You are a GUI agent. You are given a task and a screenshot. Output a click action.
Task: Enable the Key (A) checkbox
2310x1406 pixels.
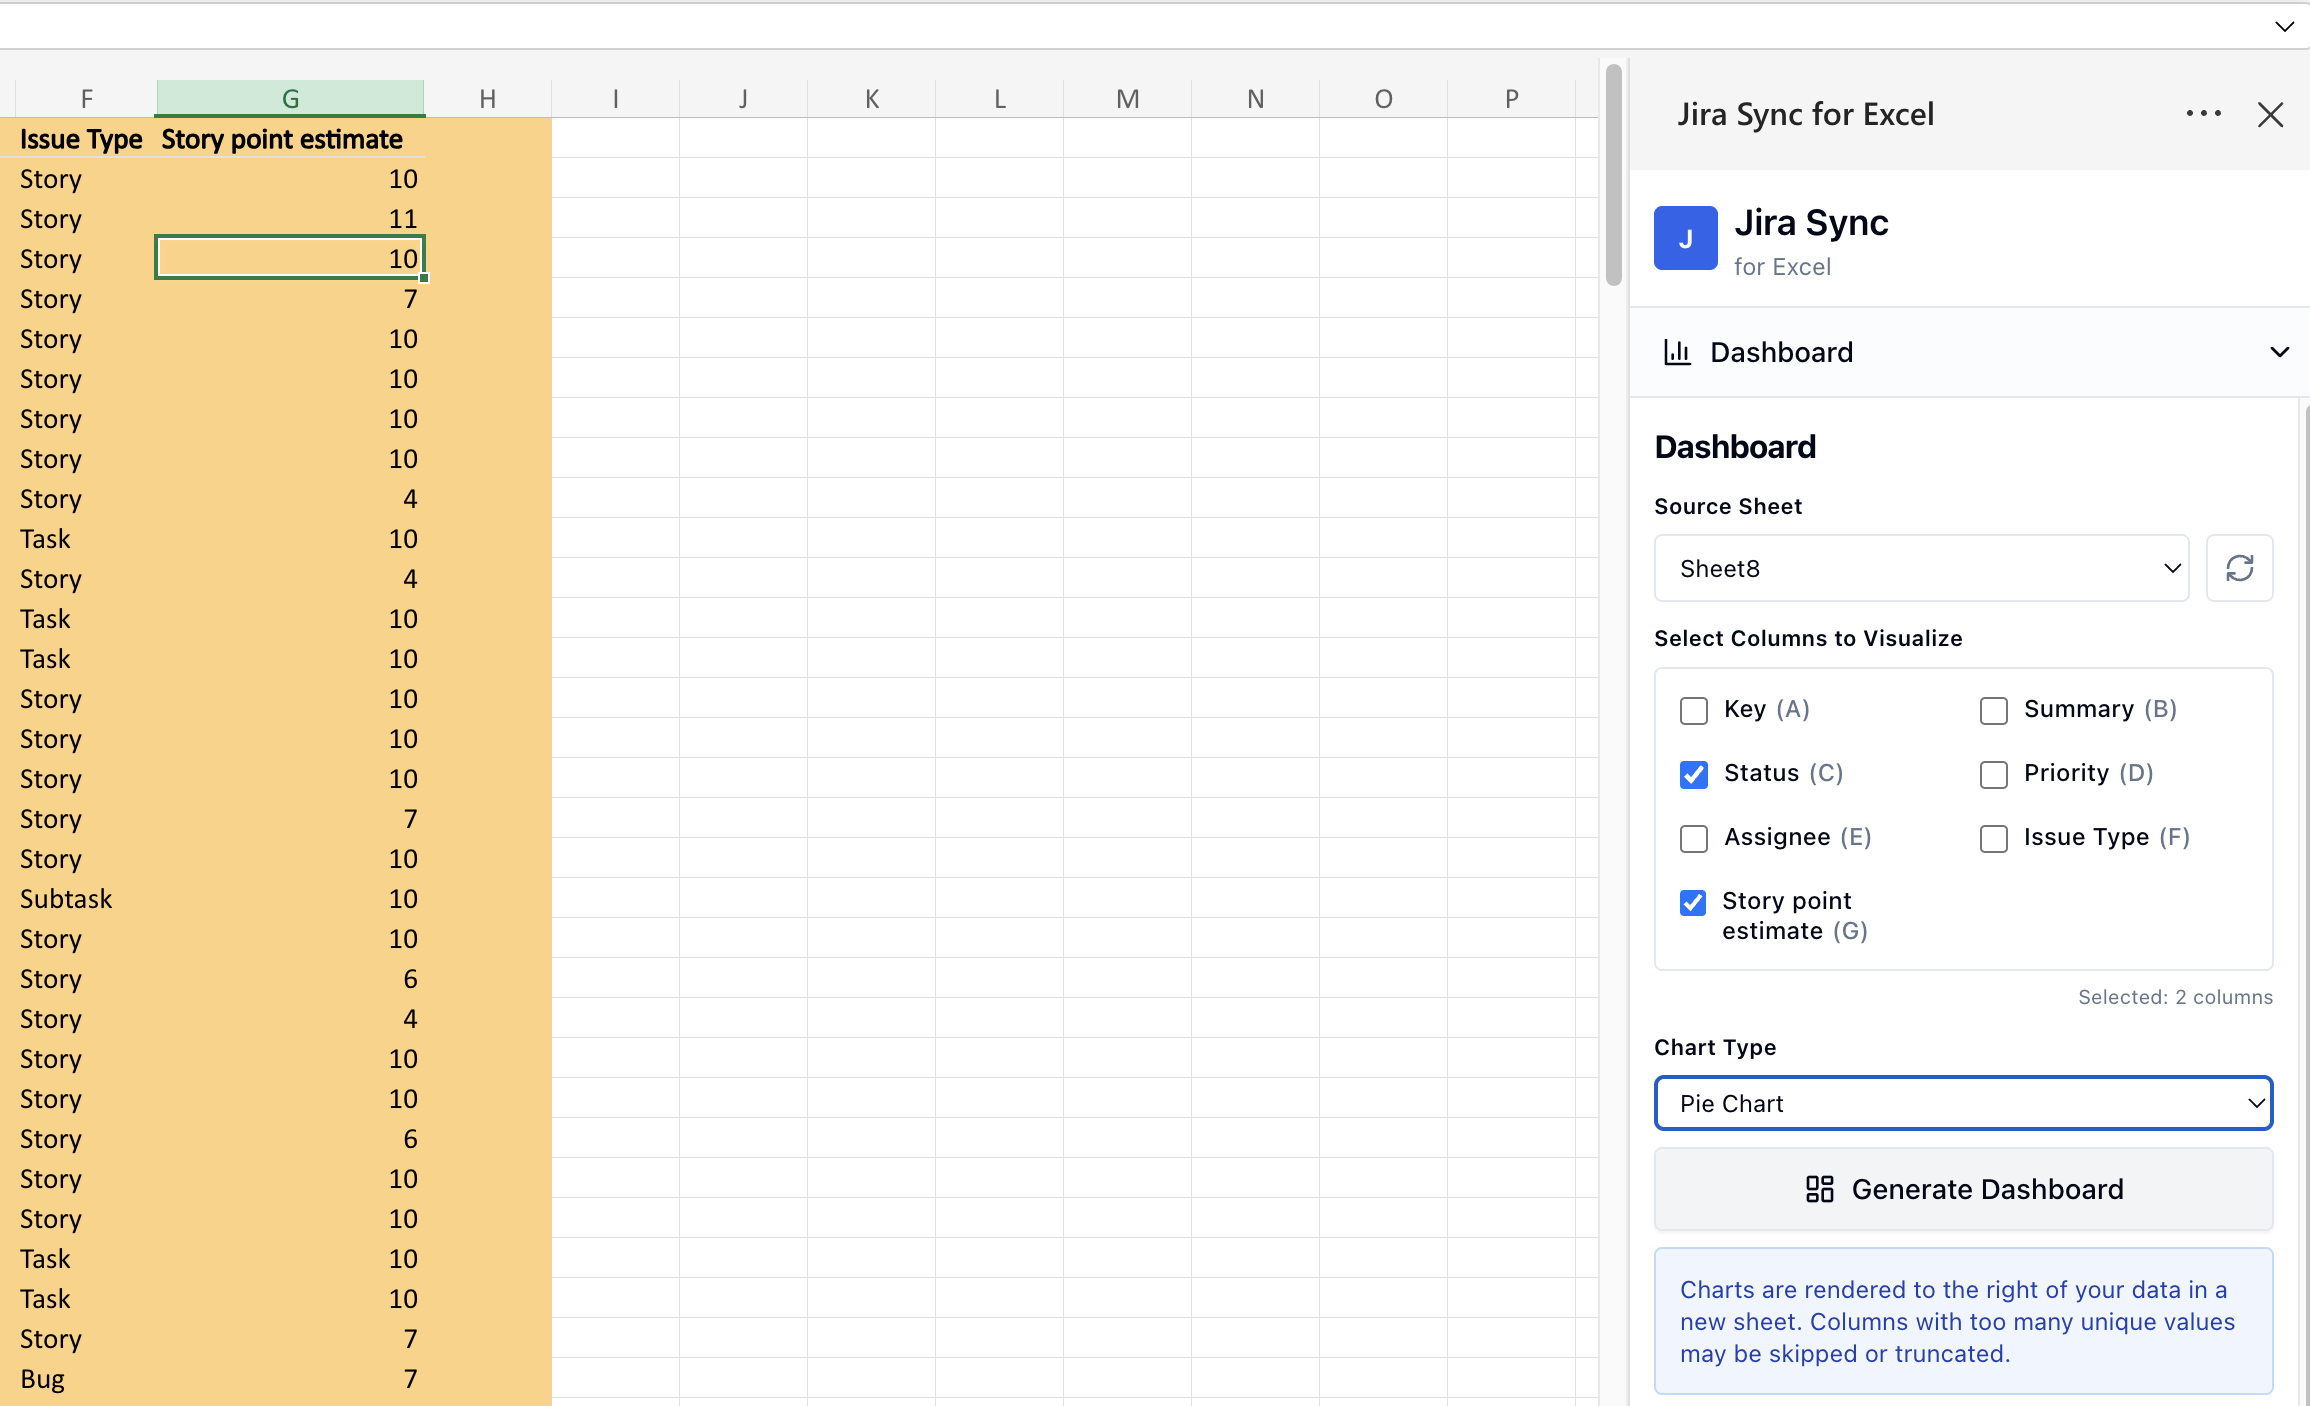click(1694, 710)
